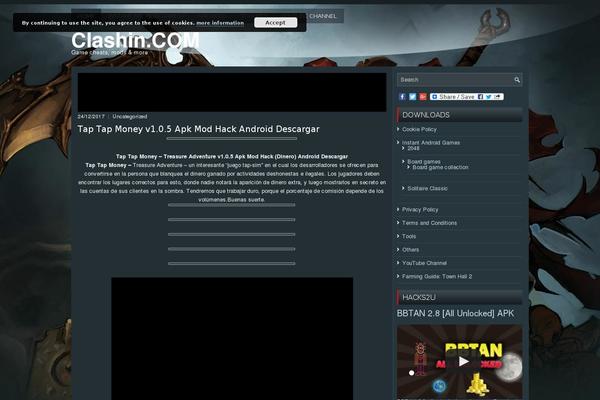The height and width of the screenshot is (400, 600).
Task: Click the post date 24/12/2017
Action: coord(91,116)
